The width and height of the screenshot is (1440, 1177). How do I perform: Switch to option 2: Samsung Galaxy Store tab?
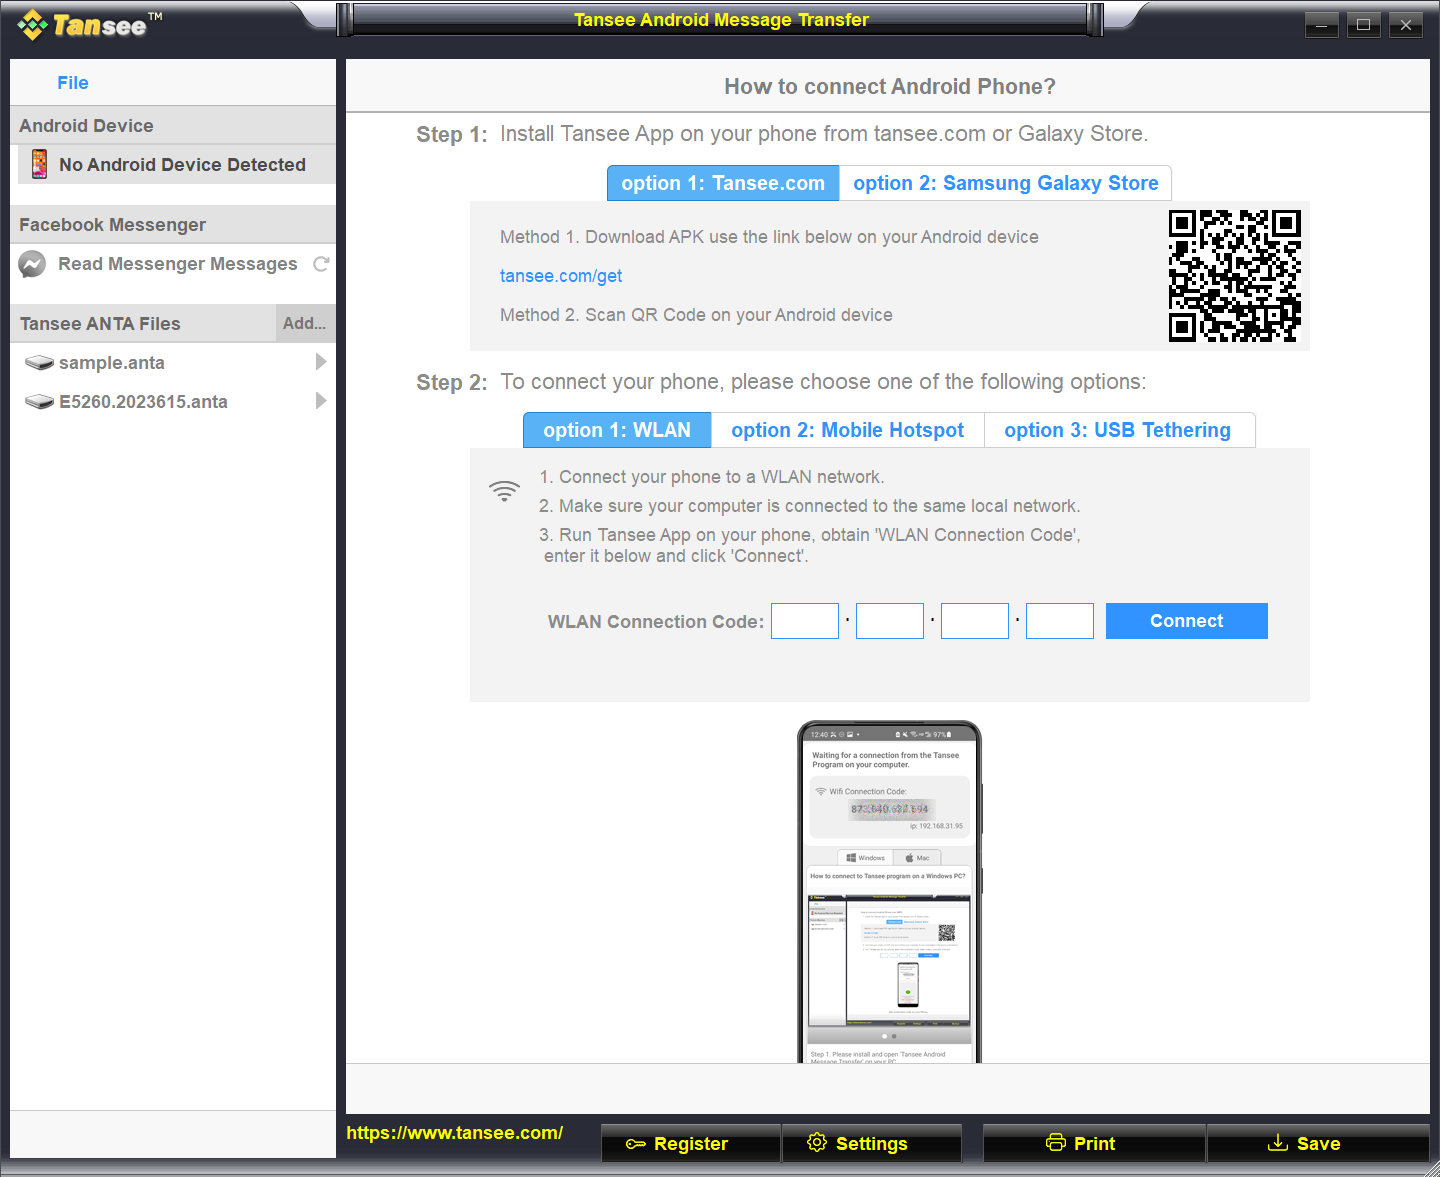(1005, 183)
